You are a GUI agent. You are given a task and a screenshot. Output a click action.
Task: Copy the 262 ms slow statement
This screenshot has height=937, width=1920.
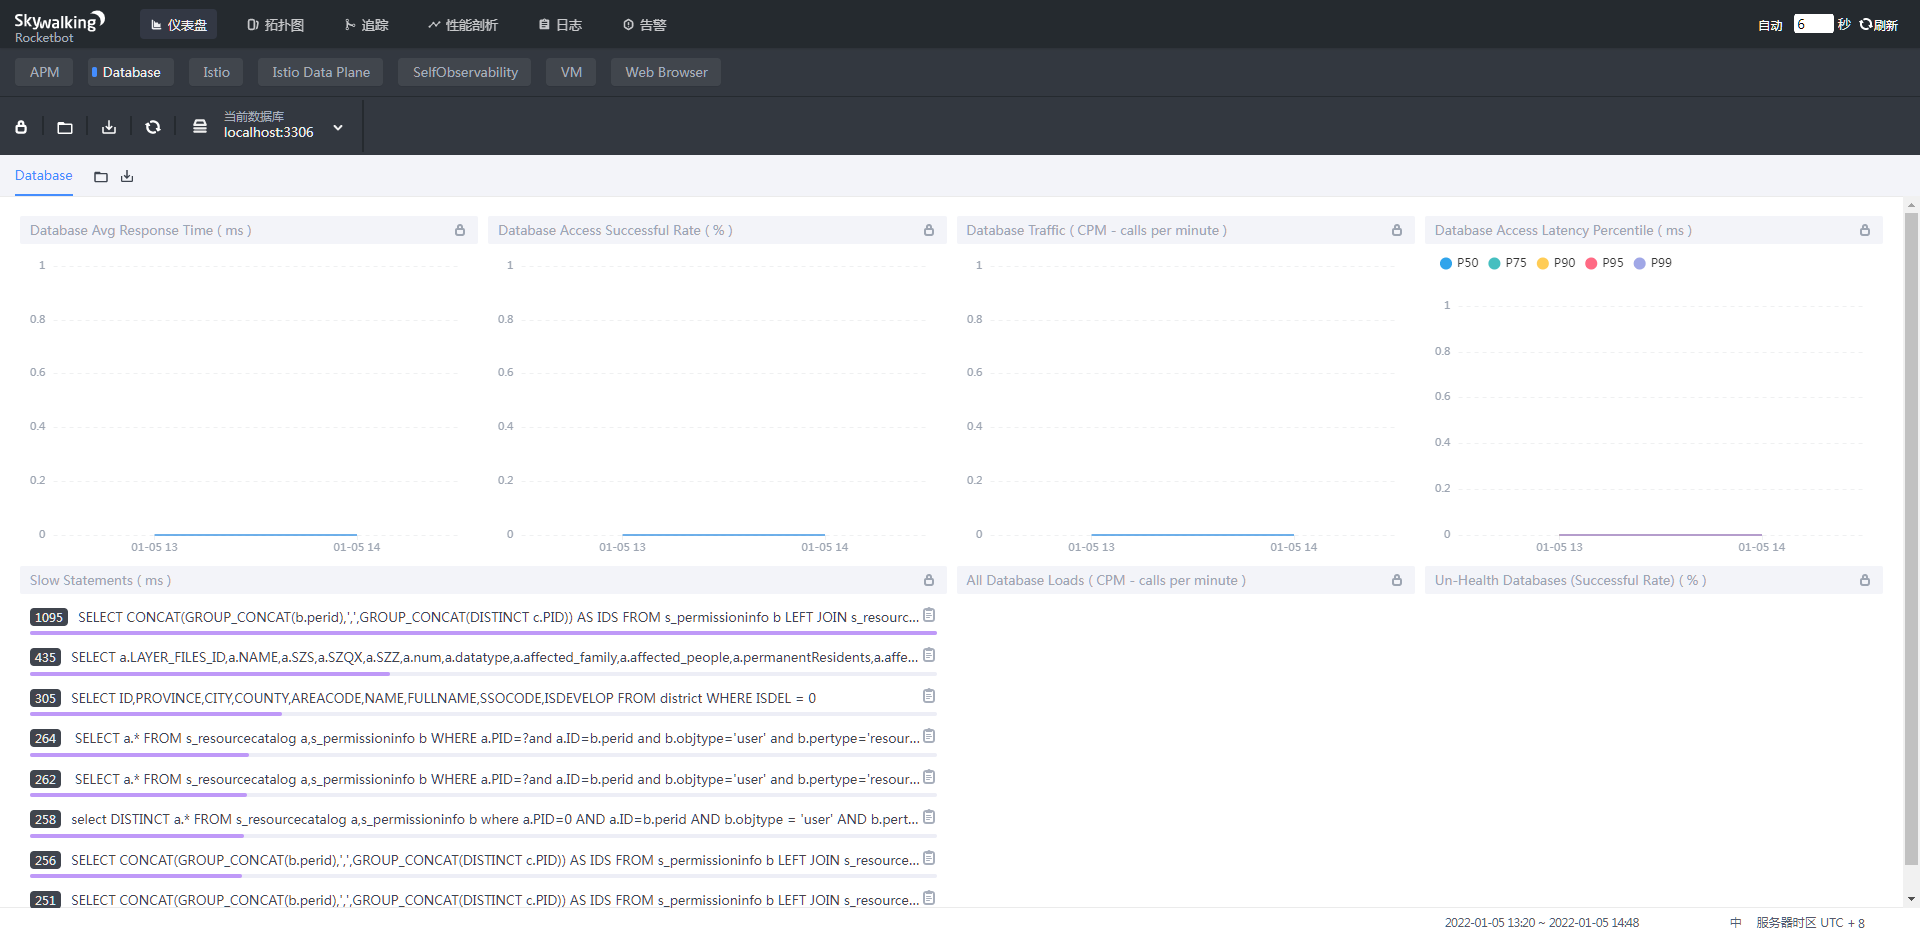coord(929,777)
